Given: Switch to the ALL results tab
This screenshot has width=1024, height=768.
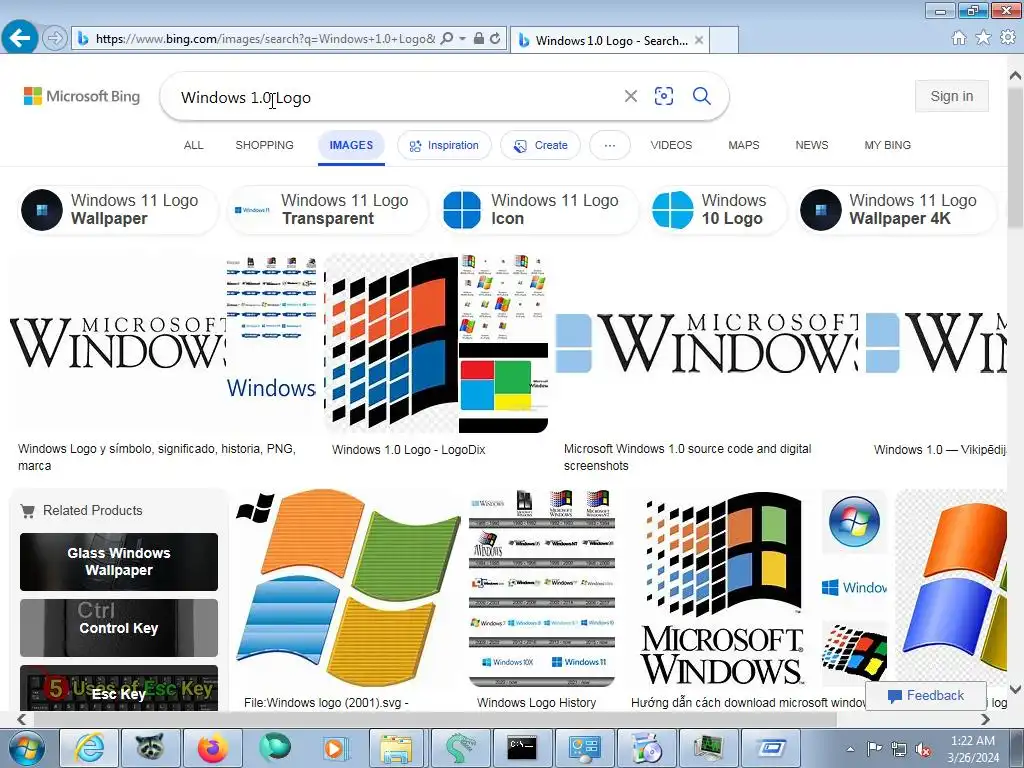Looking at the screenshot, I should pos(193,145).
